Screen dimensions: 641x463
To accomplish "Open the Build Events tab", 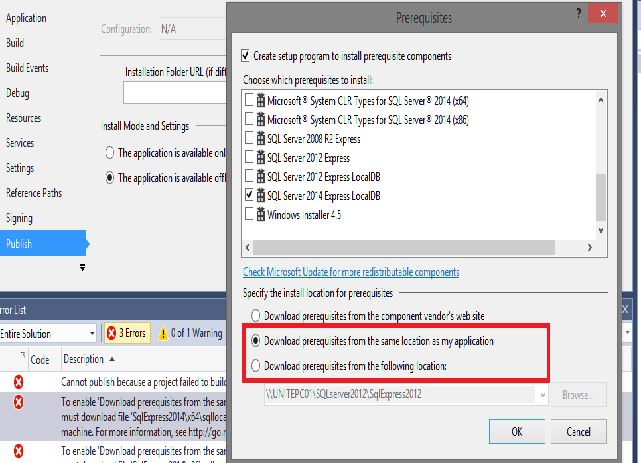I will point(27,68).
